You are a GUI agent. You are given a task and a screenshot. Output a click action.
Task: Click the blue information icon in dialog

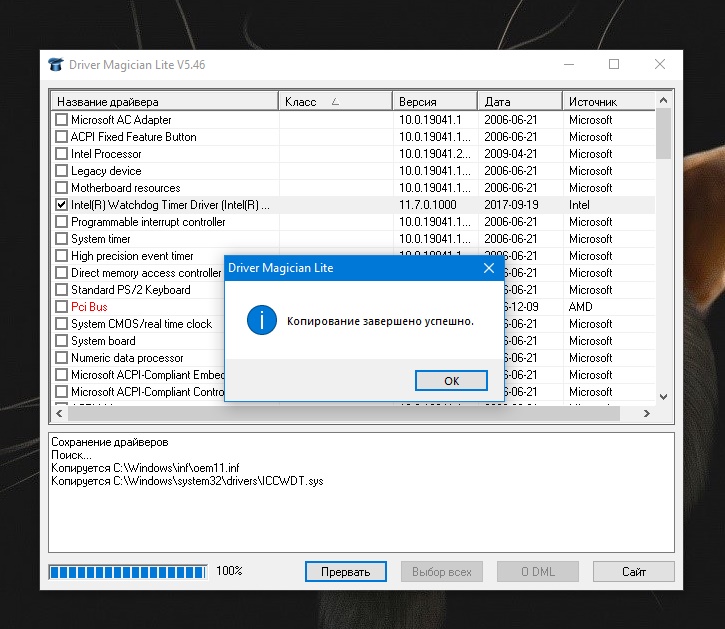pos(262,320)
